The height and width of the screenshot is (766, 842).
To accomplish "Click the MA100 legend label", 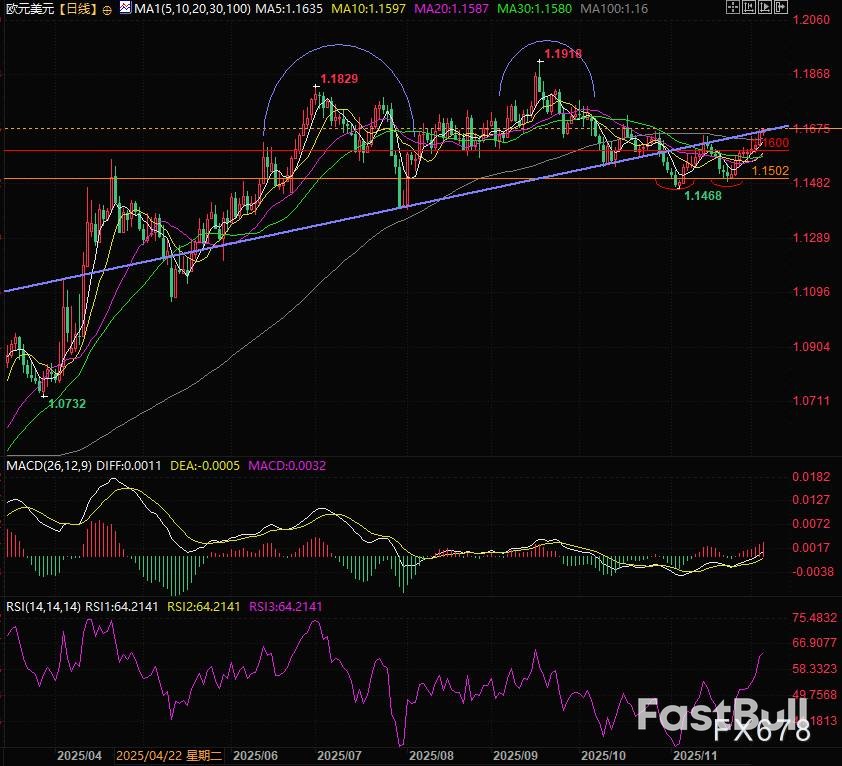I will [x=606, y=9].
